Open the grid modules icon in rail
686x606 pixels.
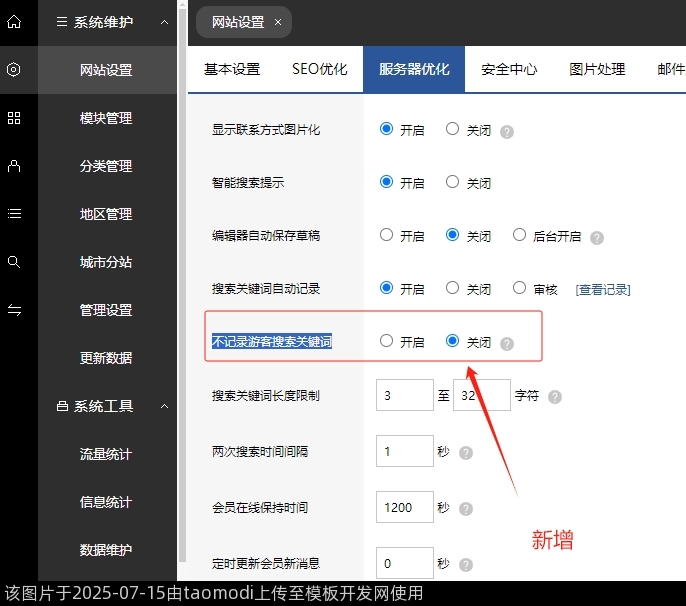point(14,118)
